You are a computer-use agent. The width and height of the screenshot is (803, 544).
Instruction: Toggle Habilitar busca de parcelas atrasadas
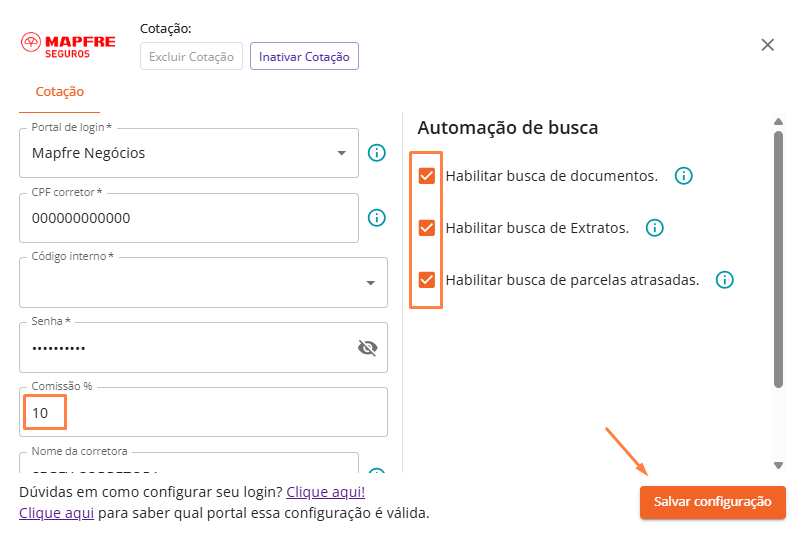coord(427,280)
